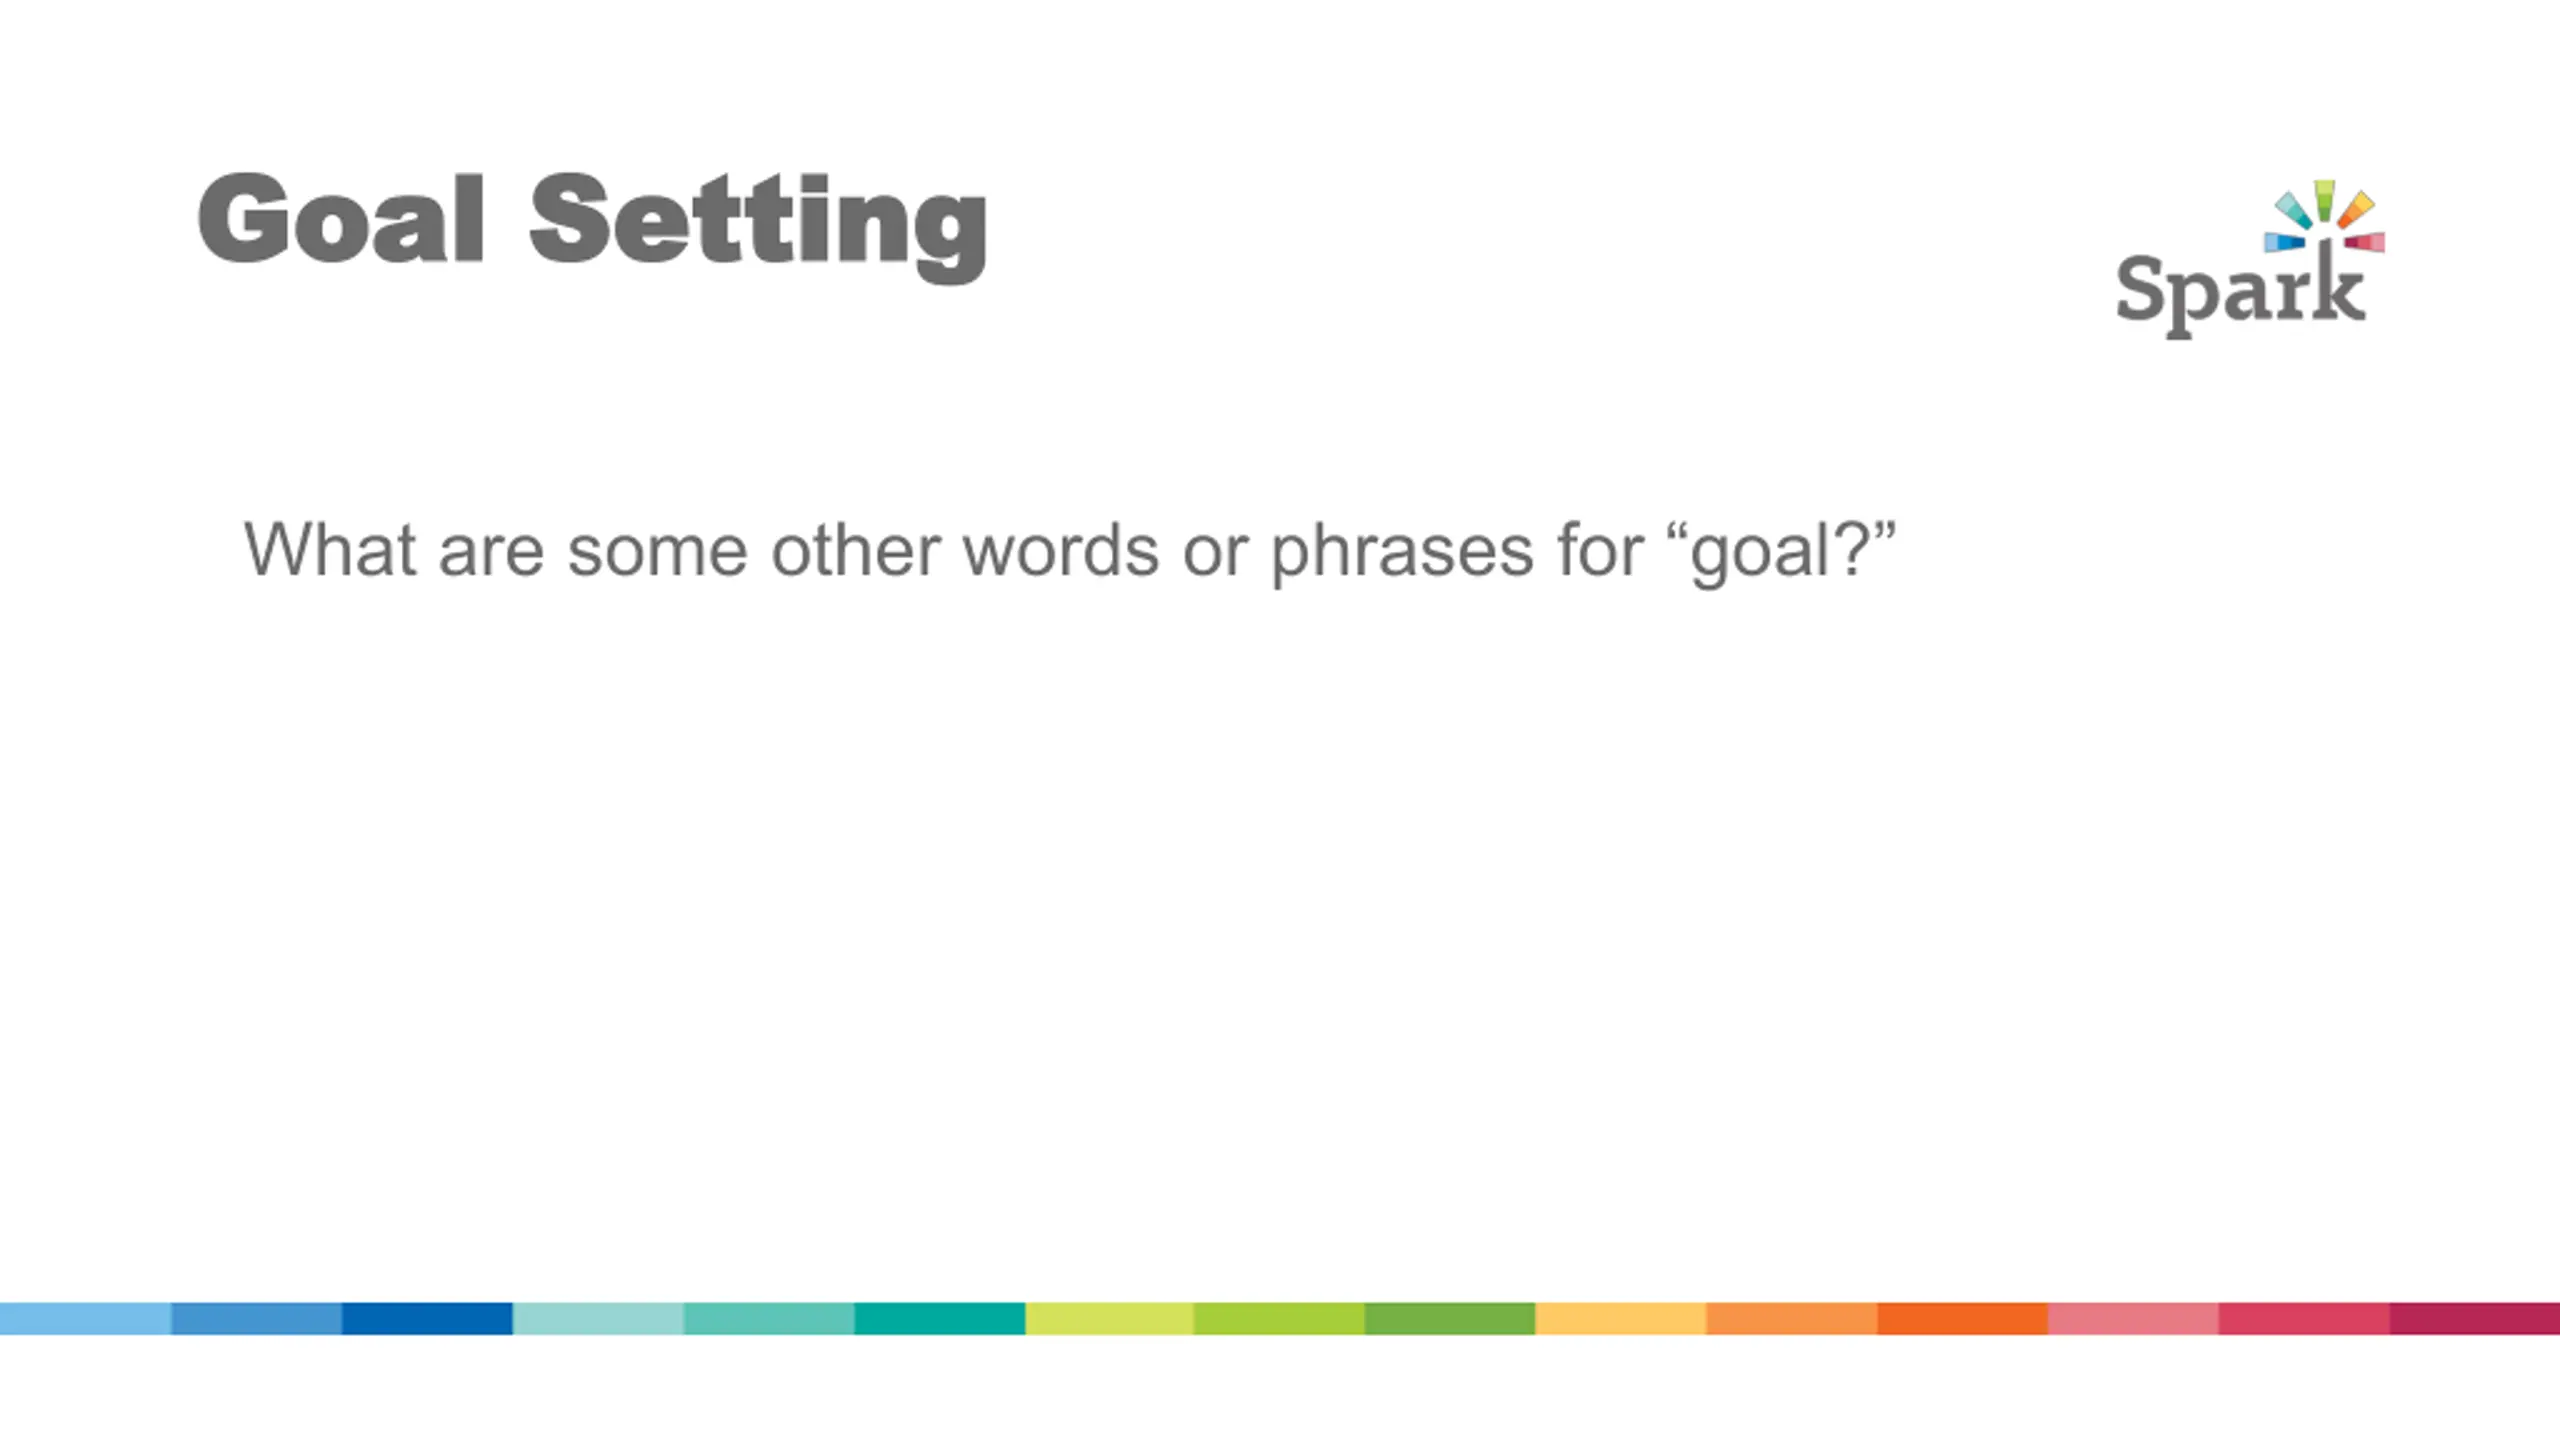Select the yellow segment of the color bar
This screenshot has height=1440, width=2560.
point(1620,1318)
